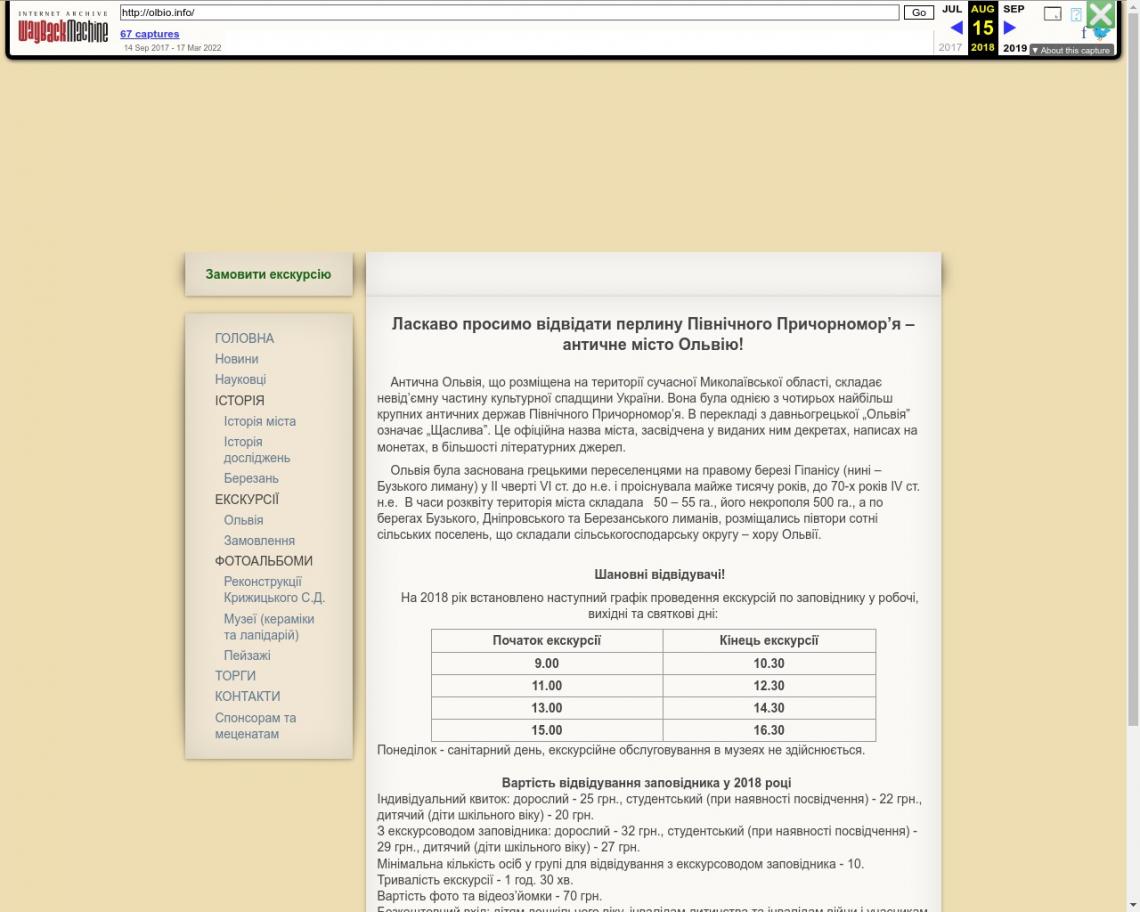Open the Історія досліджень submenu link

point(257,449)
